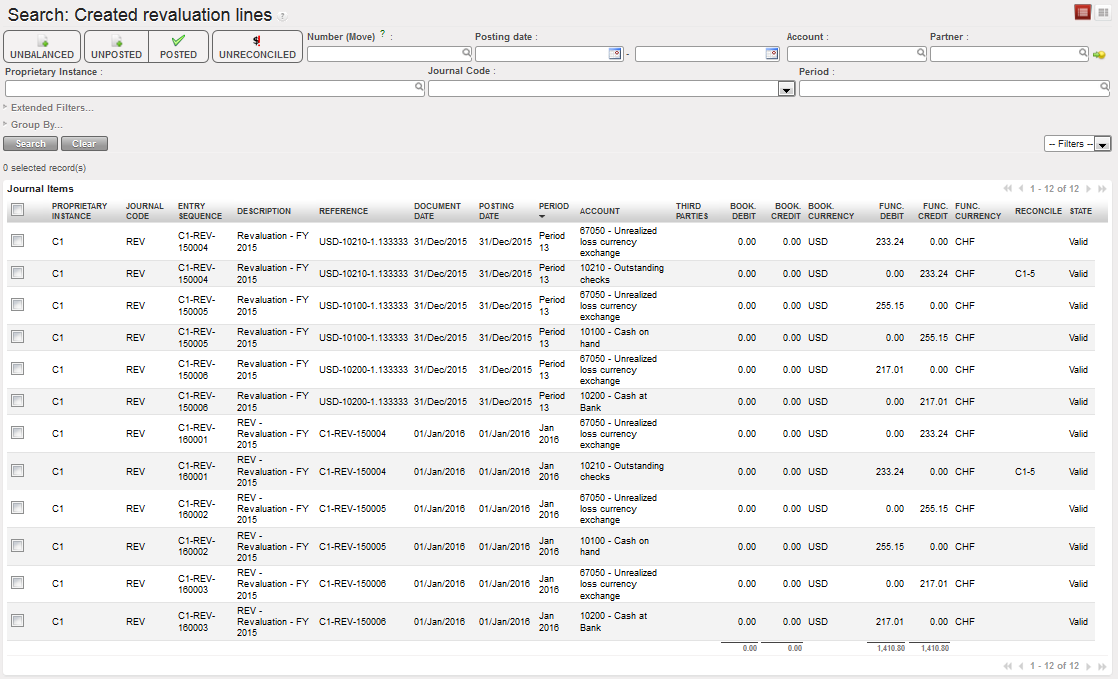Check the select-all checkbox in table header
The image size is (1118, 679).
[x=17, y=210]
